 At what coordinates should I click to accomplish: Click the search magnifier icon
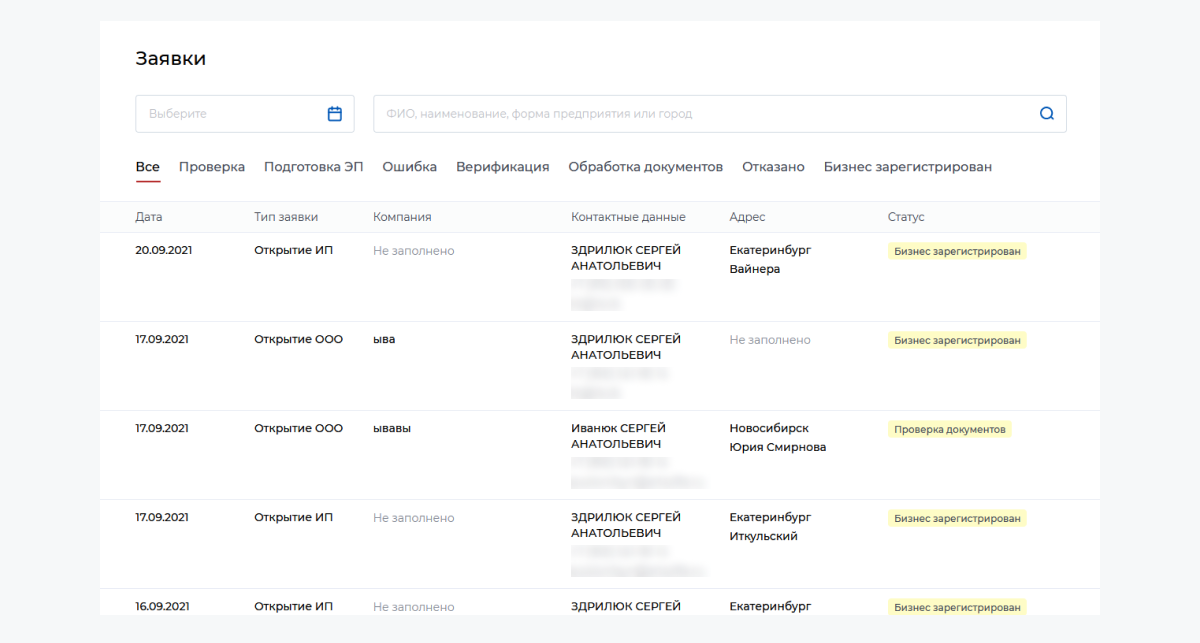(x=1046, y=114)
